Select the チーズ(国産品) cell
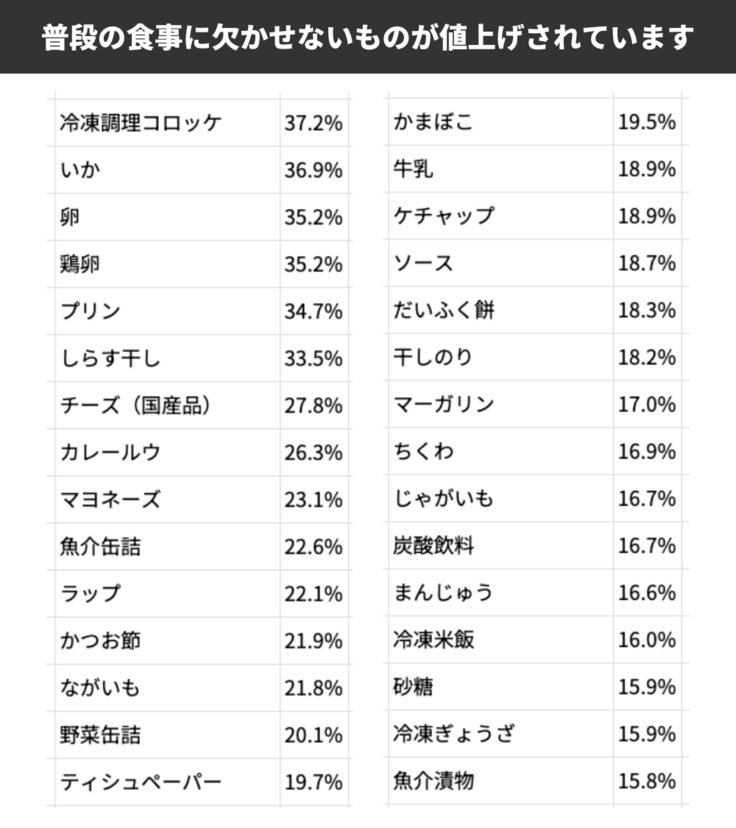 [135, 405]
